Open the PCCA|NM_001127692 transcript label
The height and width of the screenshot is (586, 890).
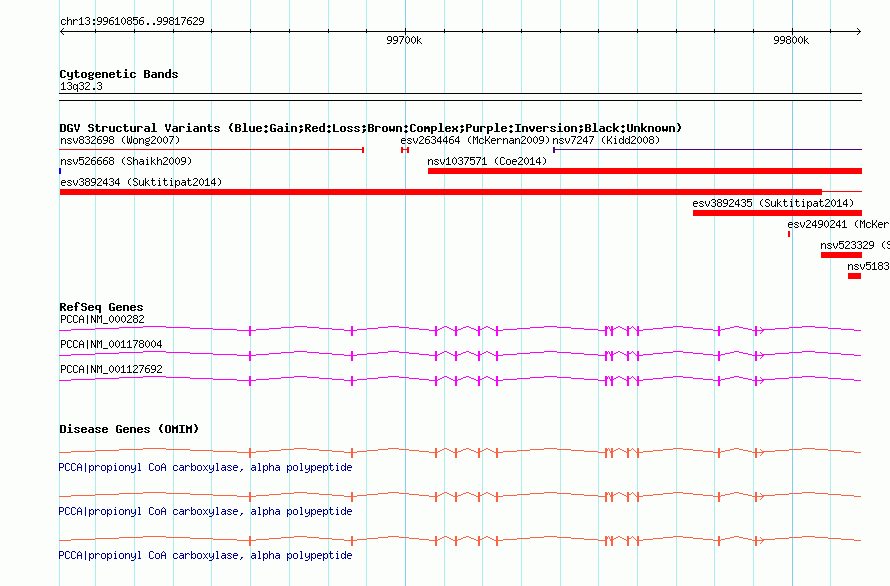click(111, 369)
